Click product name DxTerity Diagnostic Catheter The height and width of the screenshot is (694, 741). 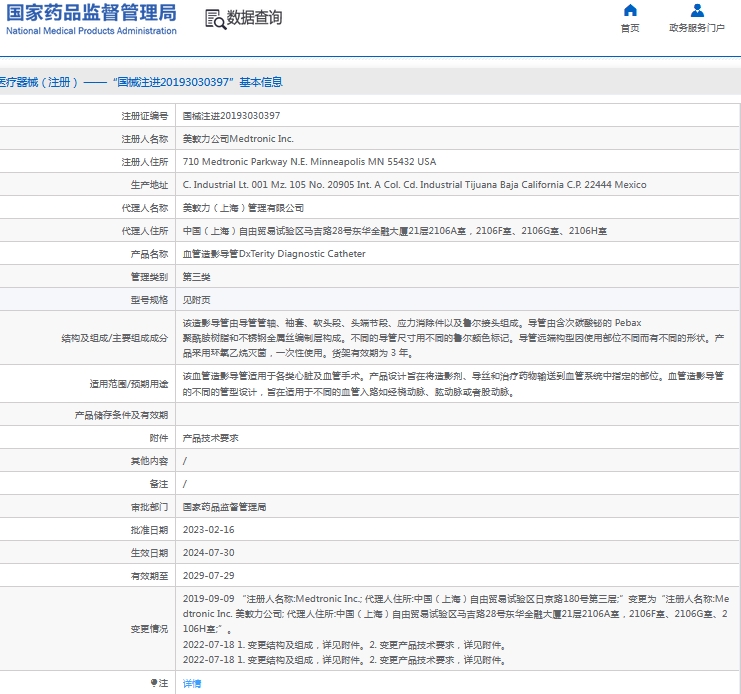coord(274,254)
